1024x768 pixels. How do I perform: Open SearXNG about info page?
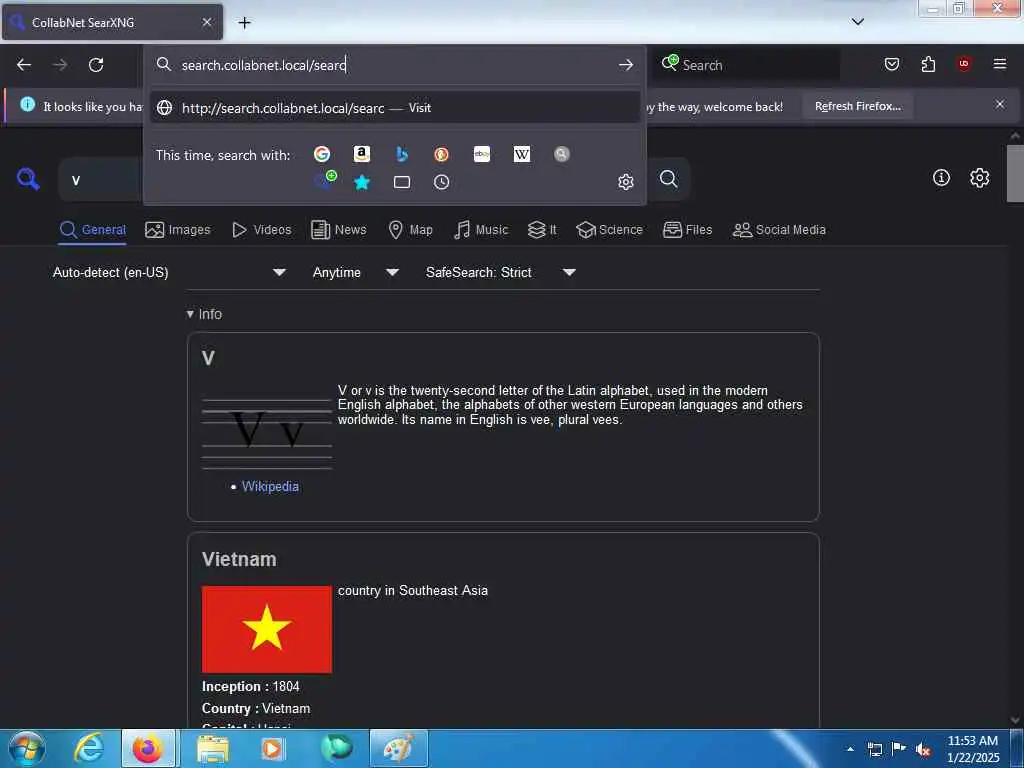pyautogui.click(x=941, y=178)
